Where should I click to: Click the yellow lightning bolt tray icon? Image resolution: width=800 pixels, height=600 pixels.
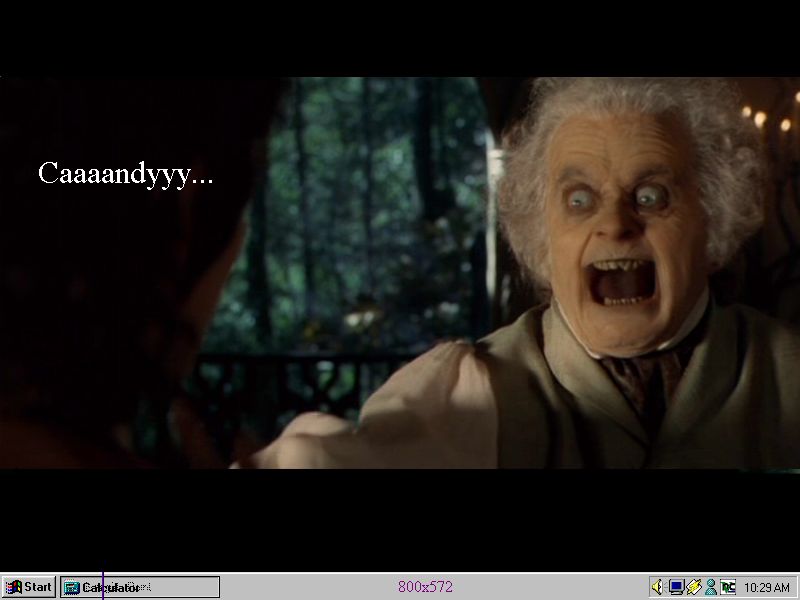(693, 587)
